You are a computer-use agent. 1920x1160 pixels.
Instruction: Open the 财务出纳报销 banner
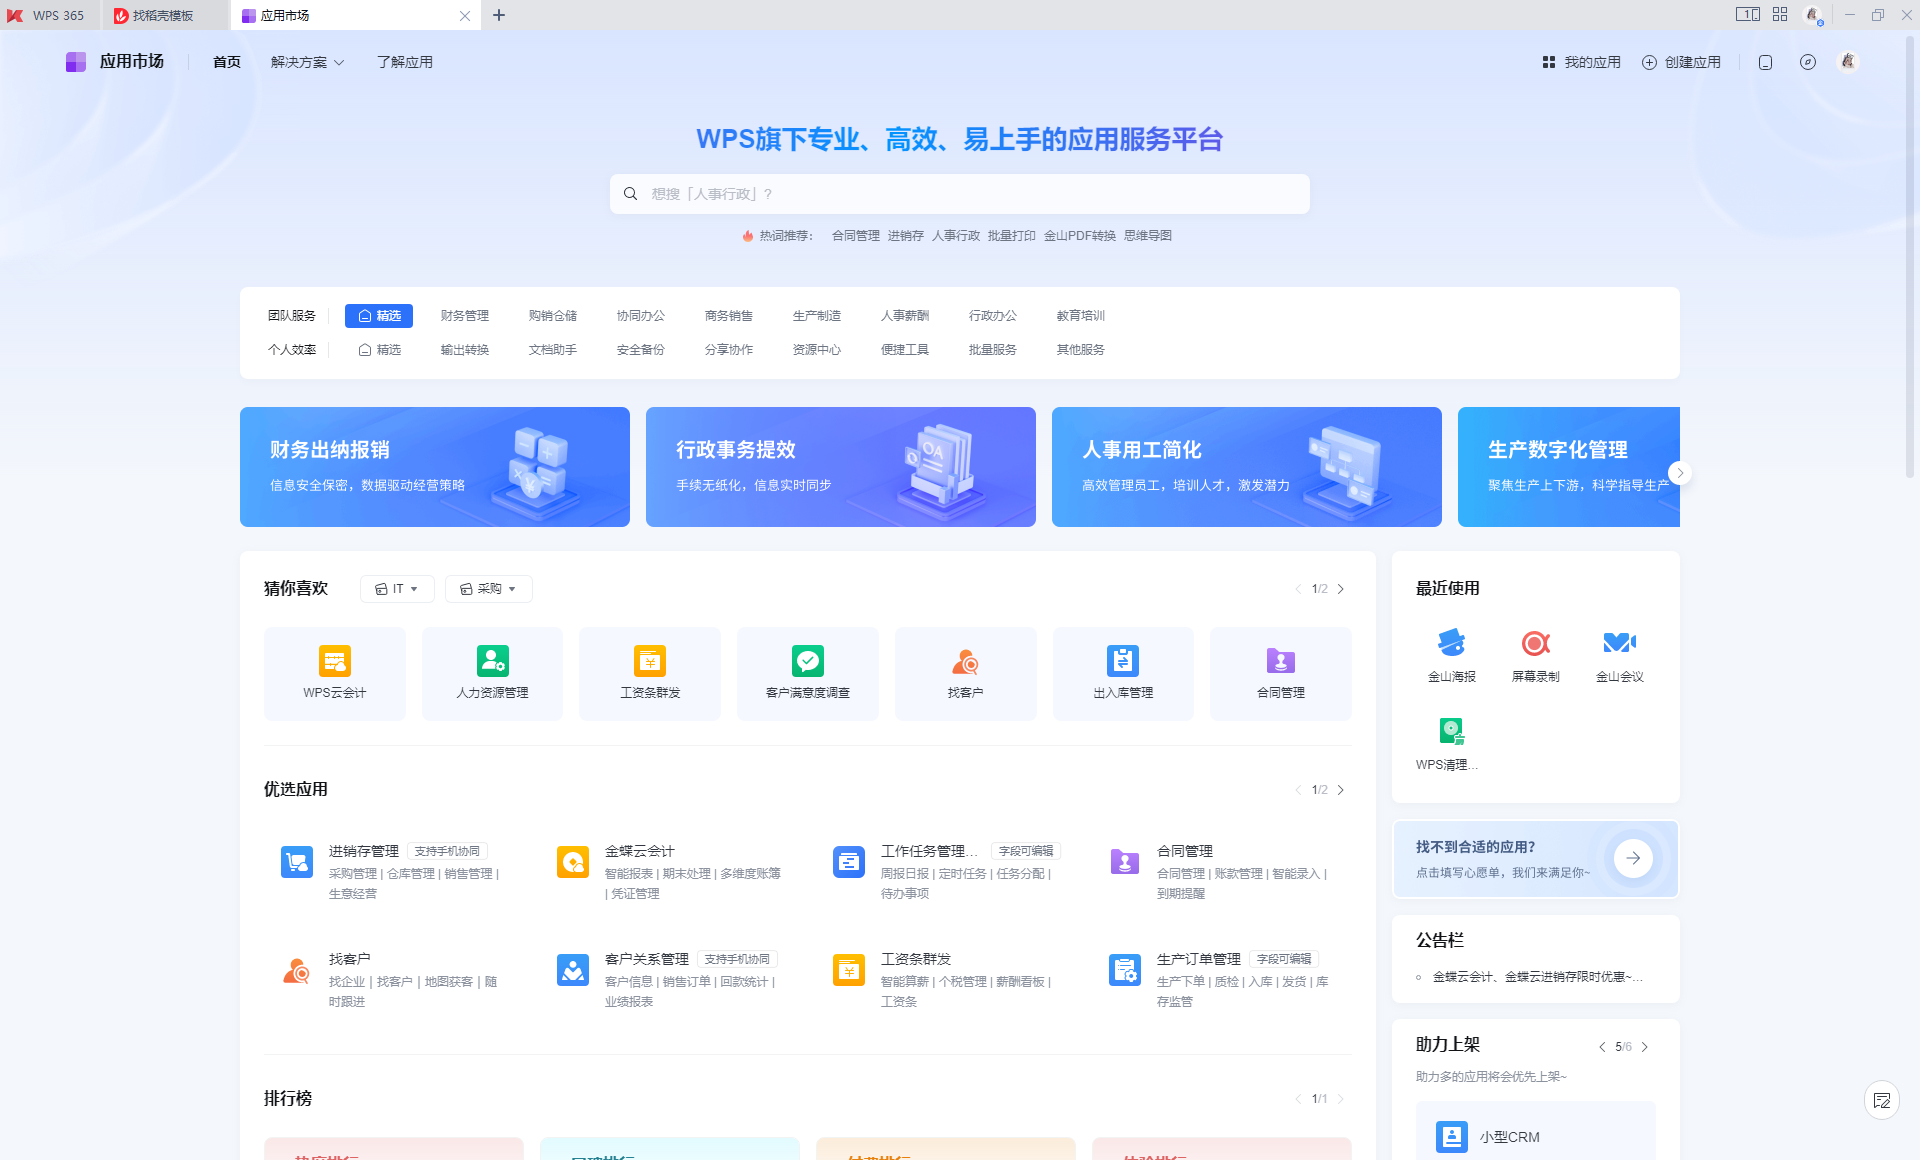(x=434, y=467)
